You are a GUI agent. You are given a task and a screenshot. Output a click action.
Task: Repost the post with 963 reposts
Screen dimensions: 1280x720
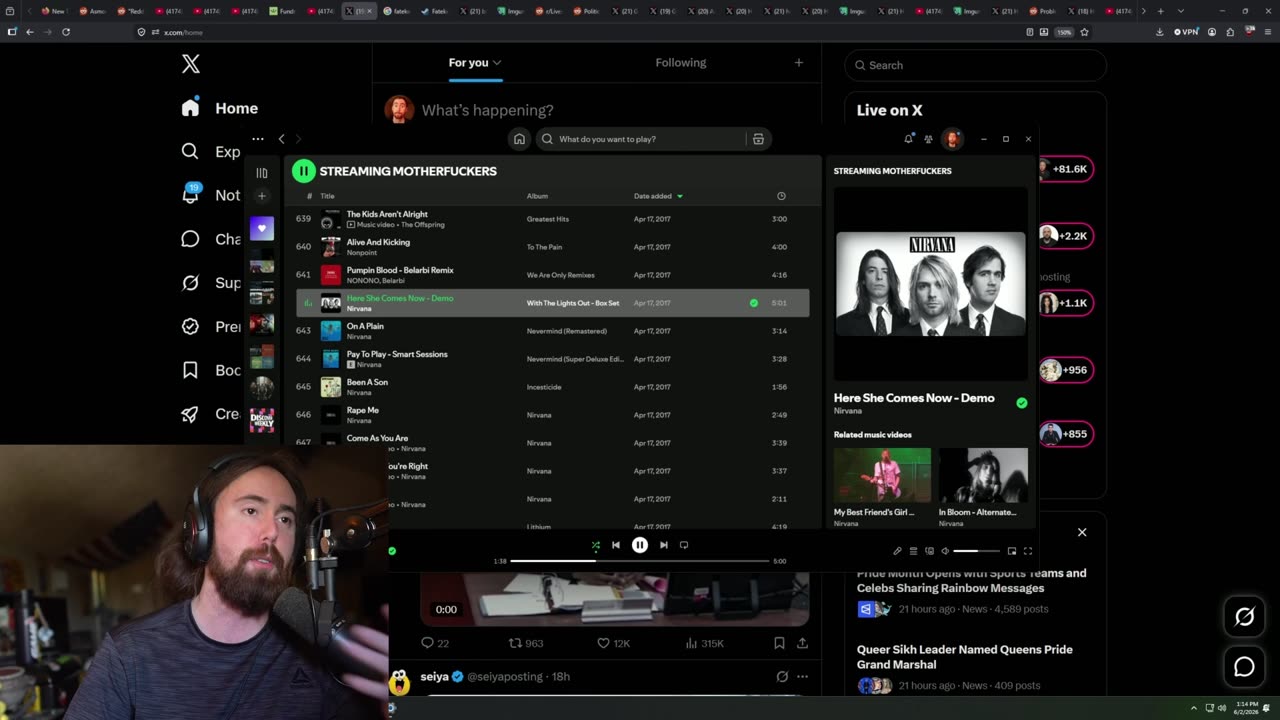click(526, 643)
